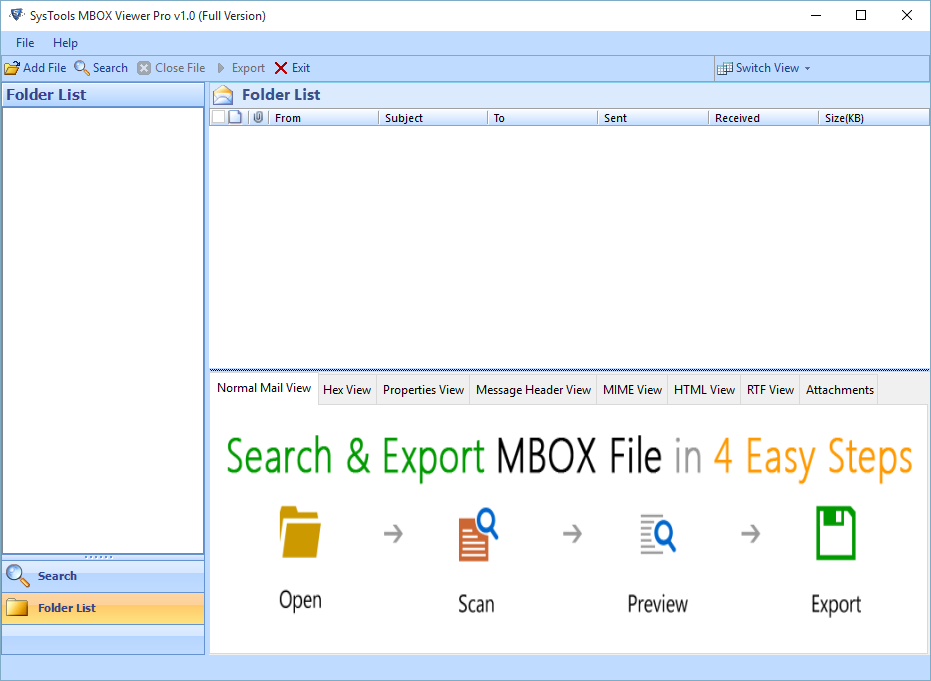Click the Scan document graphic in the steps banner
The height and width of the screenshot is (681, 931).
pyautogui.click(x=478, y=534)
